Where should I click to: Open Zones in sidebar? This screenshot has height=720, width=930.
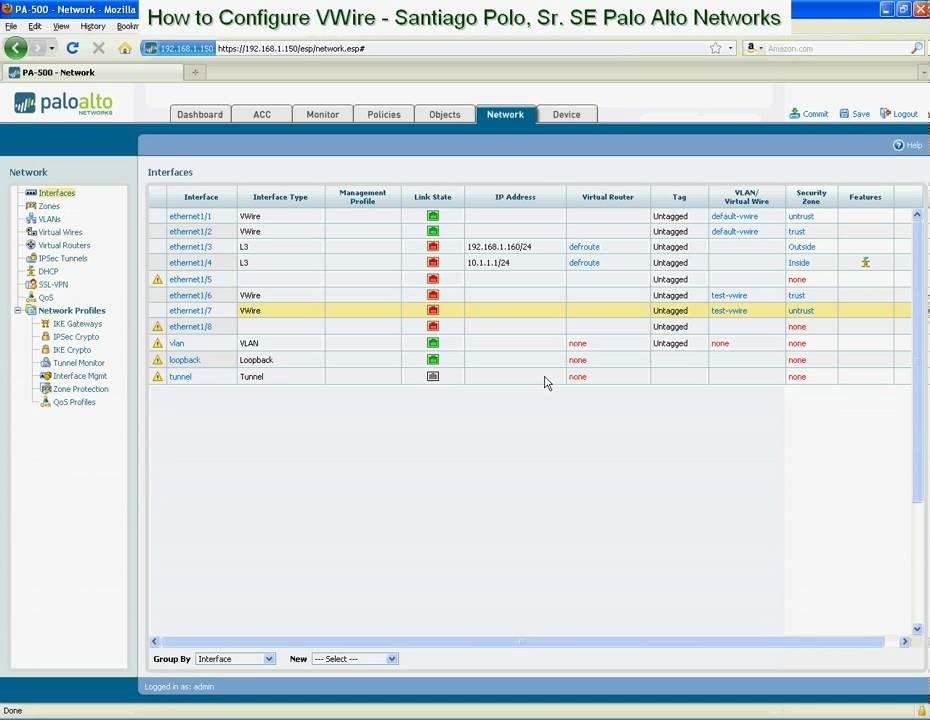coord(49,206)
